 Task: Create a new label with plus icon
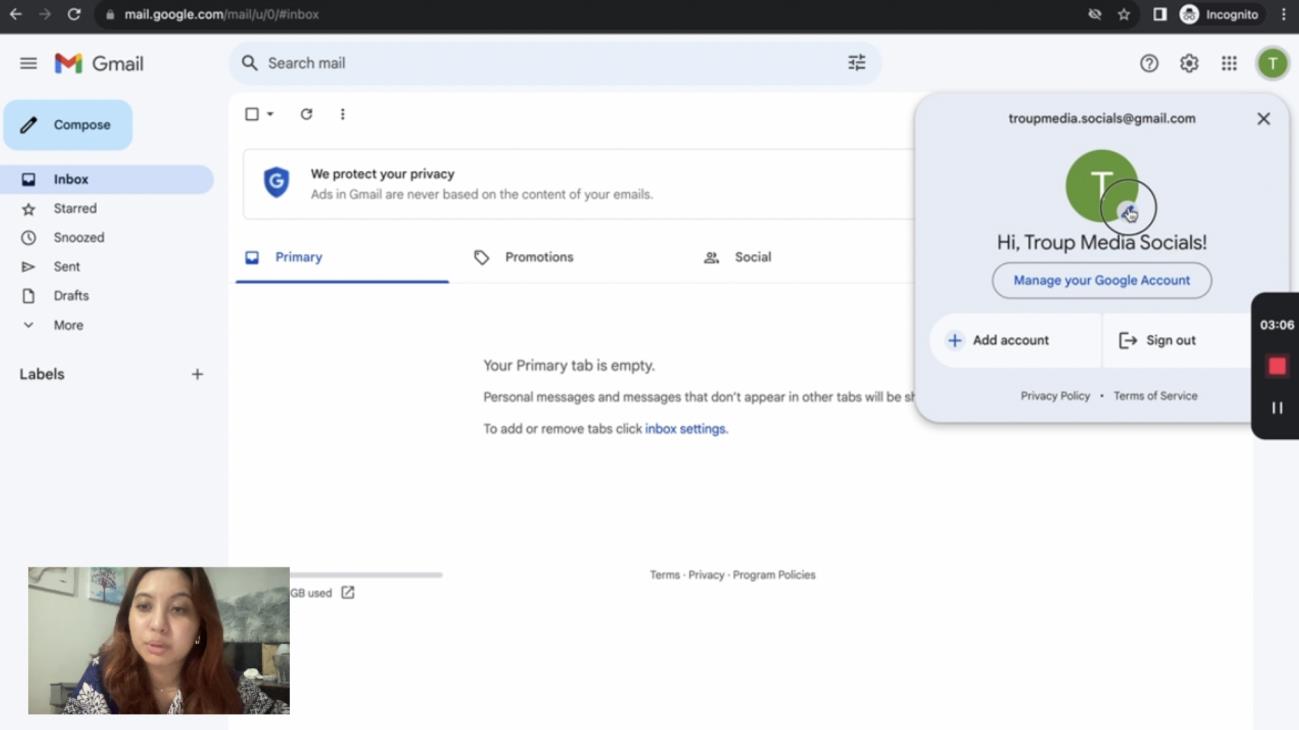point(197,374)
